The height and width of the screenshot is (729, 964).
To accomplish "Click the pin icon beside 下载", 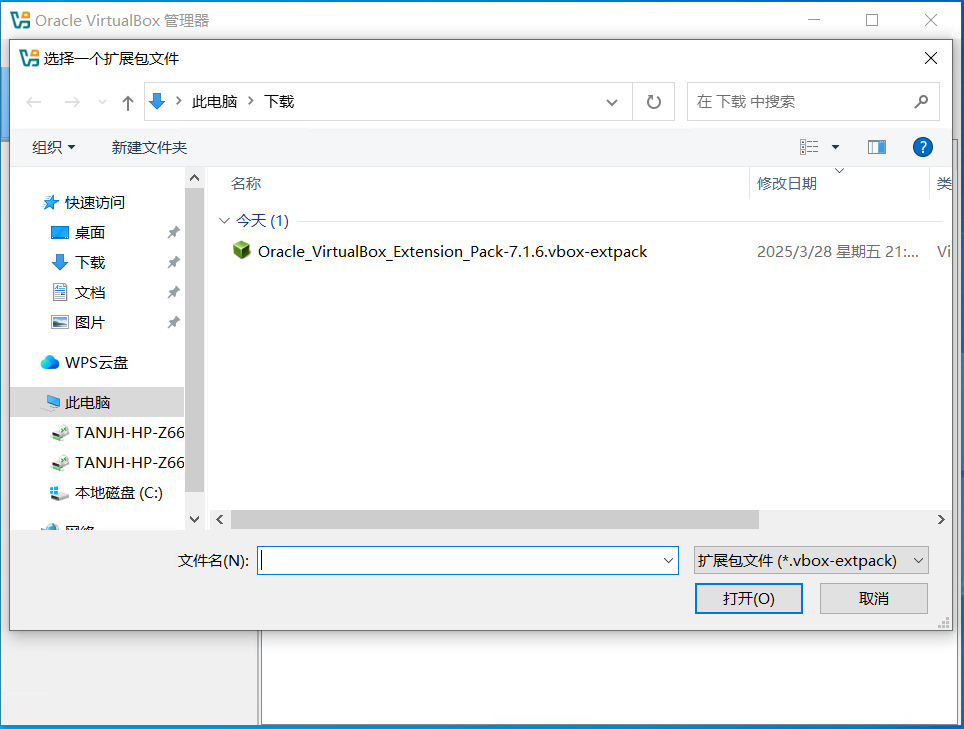I will coord(173,262).
